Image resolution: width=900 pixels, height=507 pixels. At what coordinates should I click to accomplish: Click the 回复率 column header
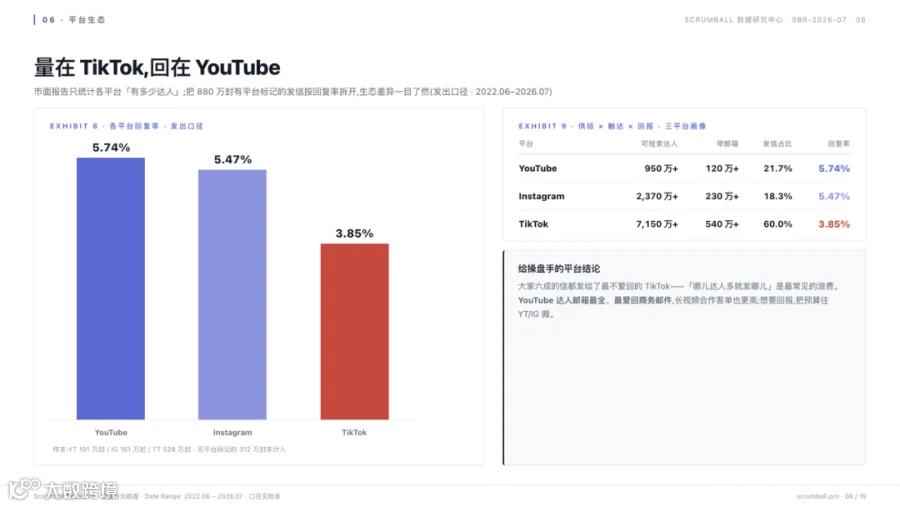839,144
